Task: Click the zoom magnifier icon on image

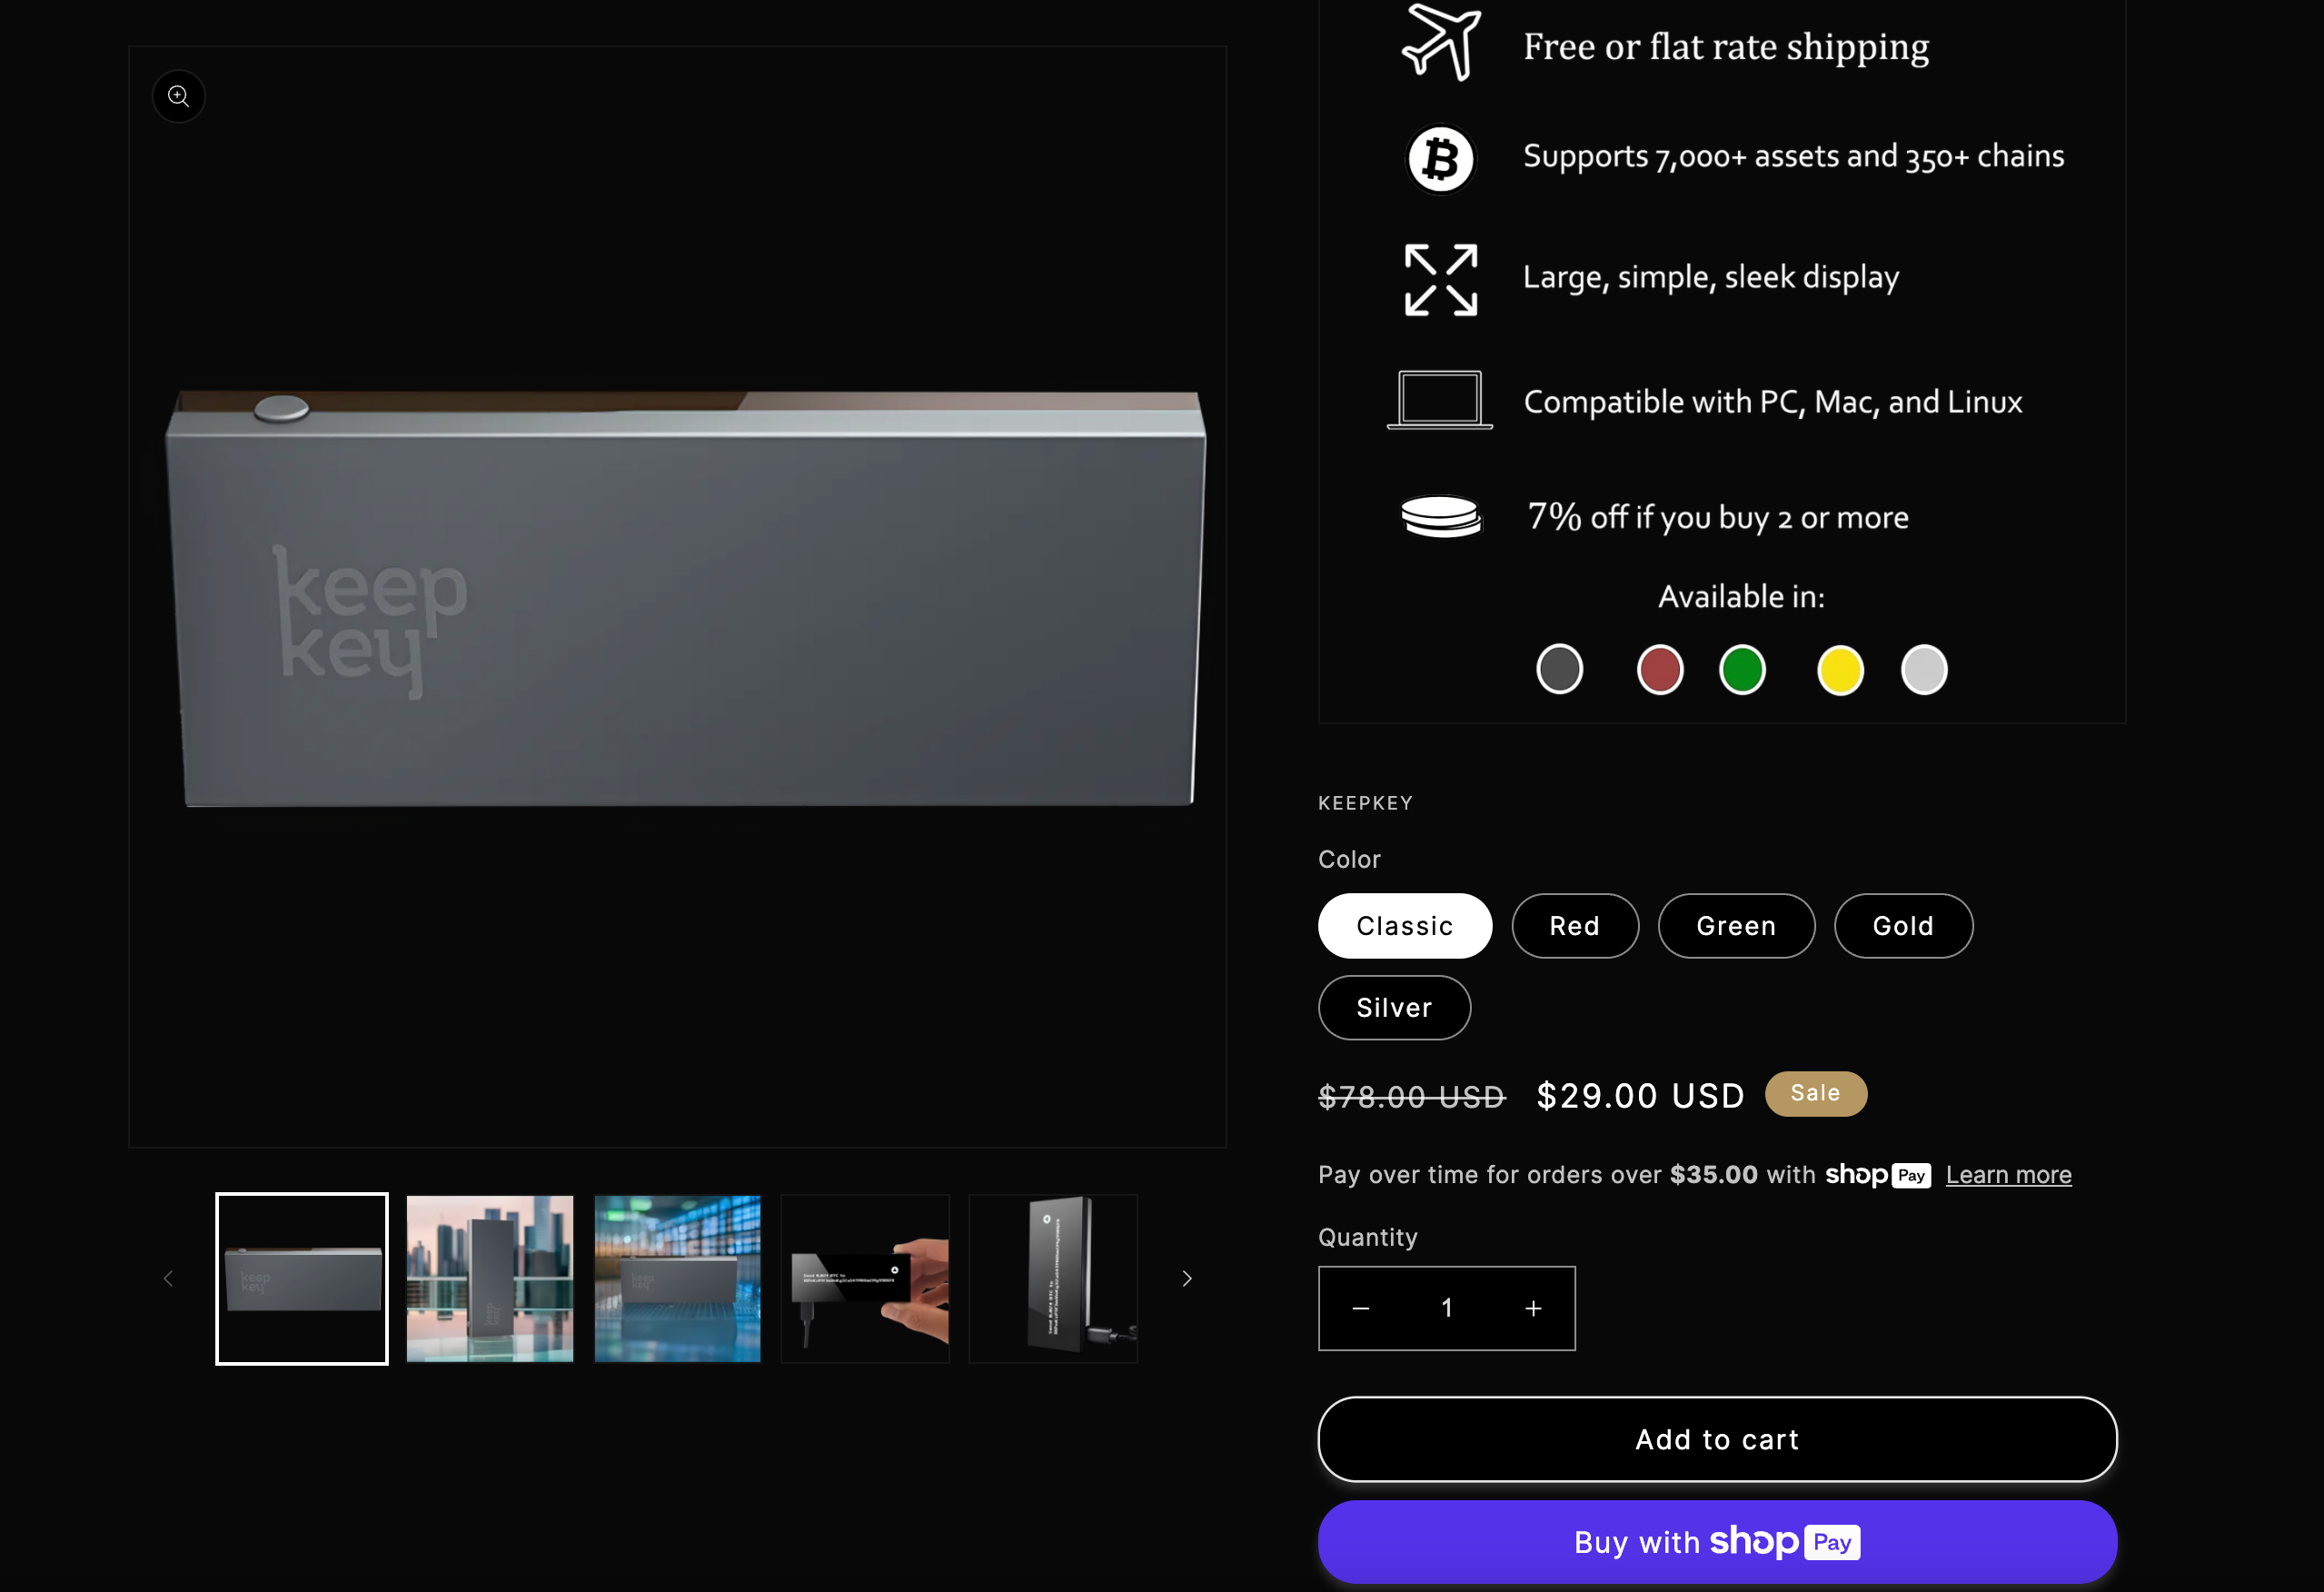Action: click(178, 95)
